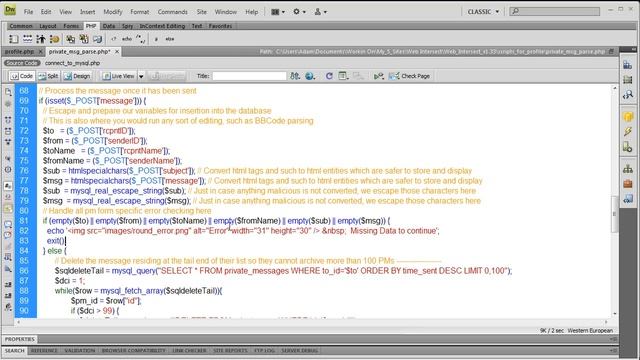Open the File menu
This screenshot has width=640, height=360.
[28, 12]
